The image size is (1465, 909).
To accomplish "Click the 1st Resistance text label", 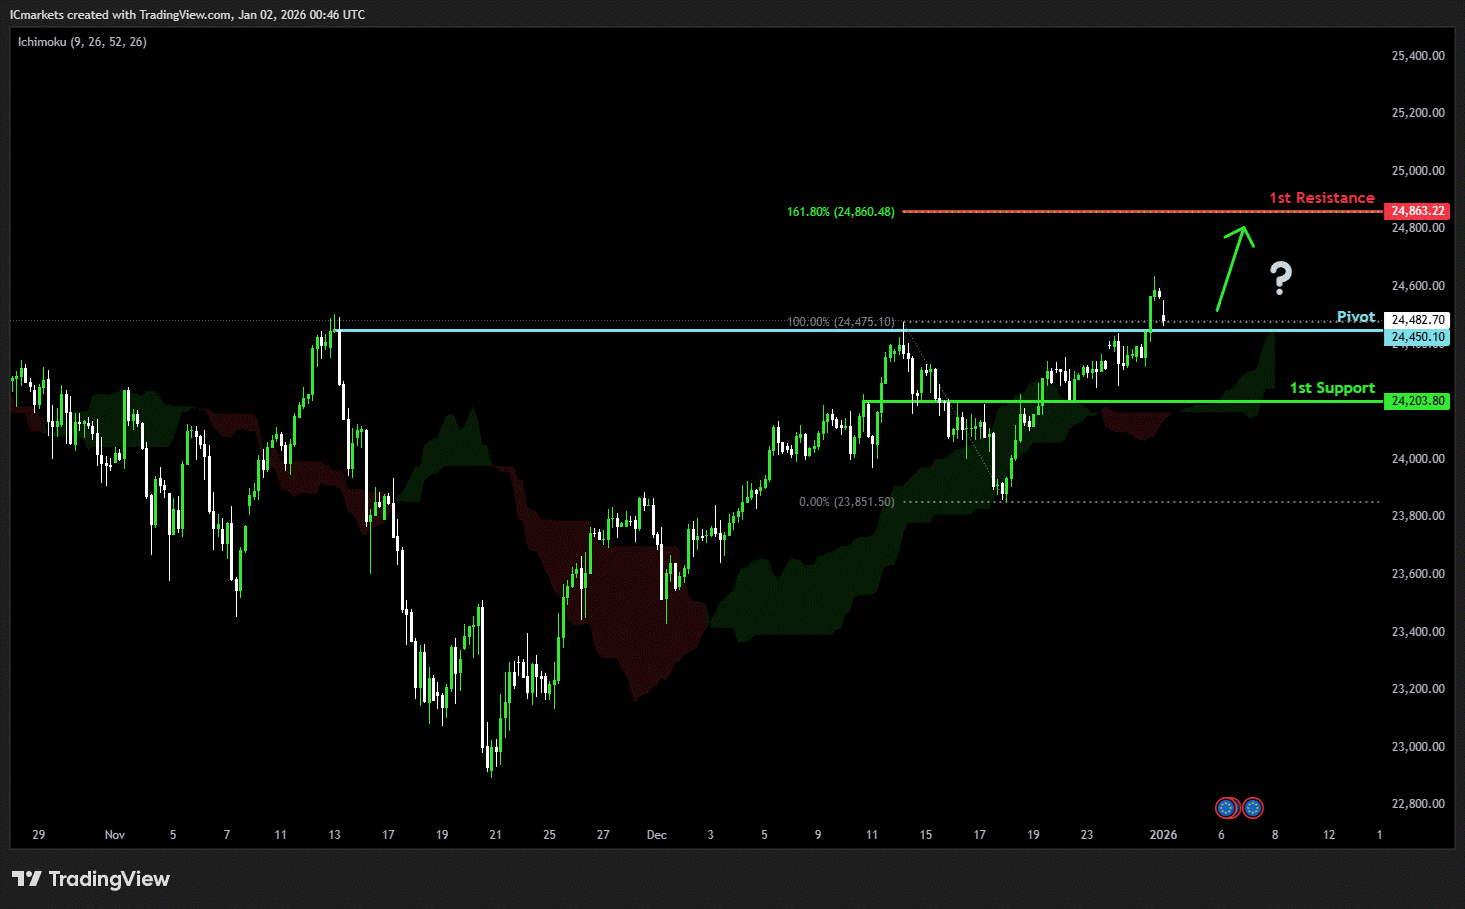I will click(x=1321, y=198).
